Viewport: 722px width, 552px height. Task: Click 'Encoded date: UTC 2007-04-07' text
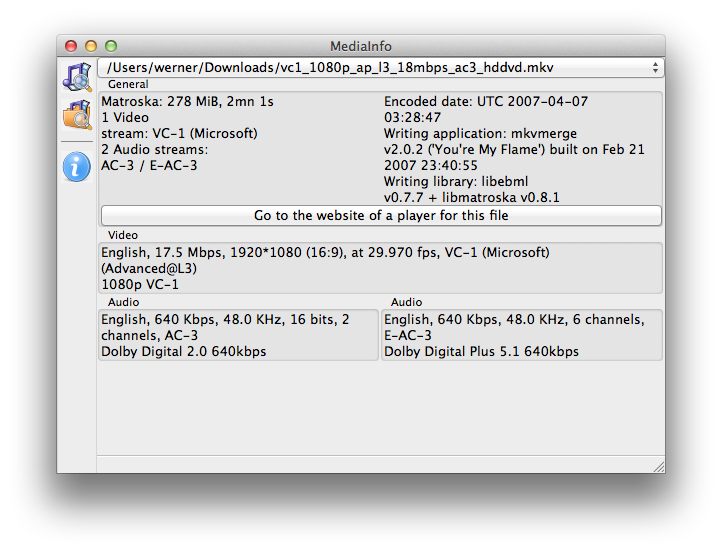(x=486, y=101)
